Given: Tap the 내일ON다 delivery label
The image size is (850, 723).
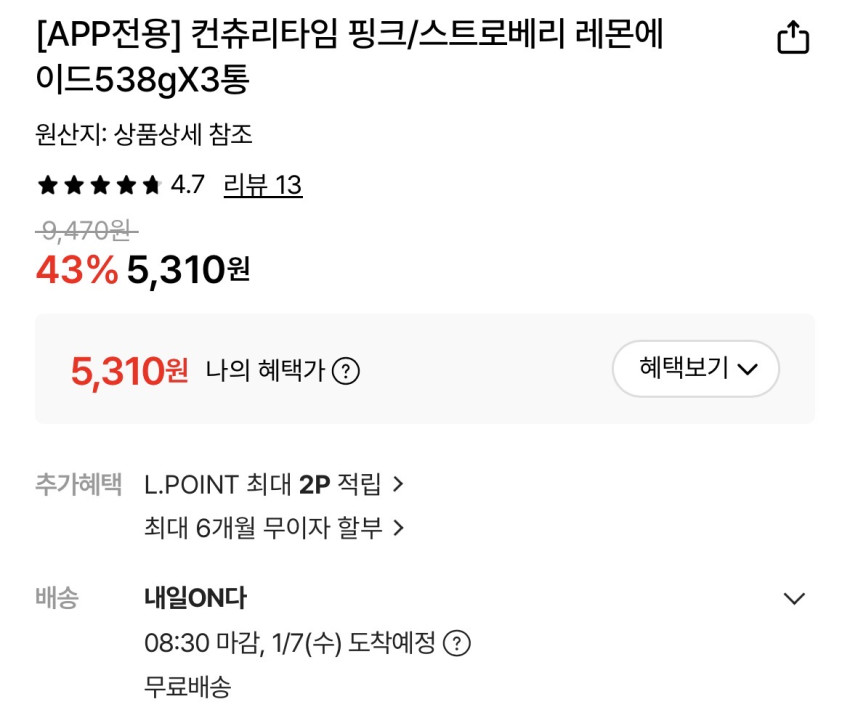Looking at the screenshot, I should pos(195,599).
